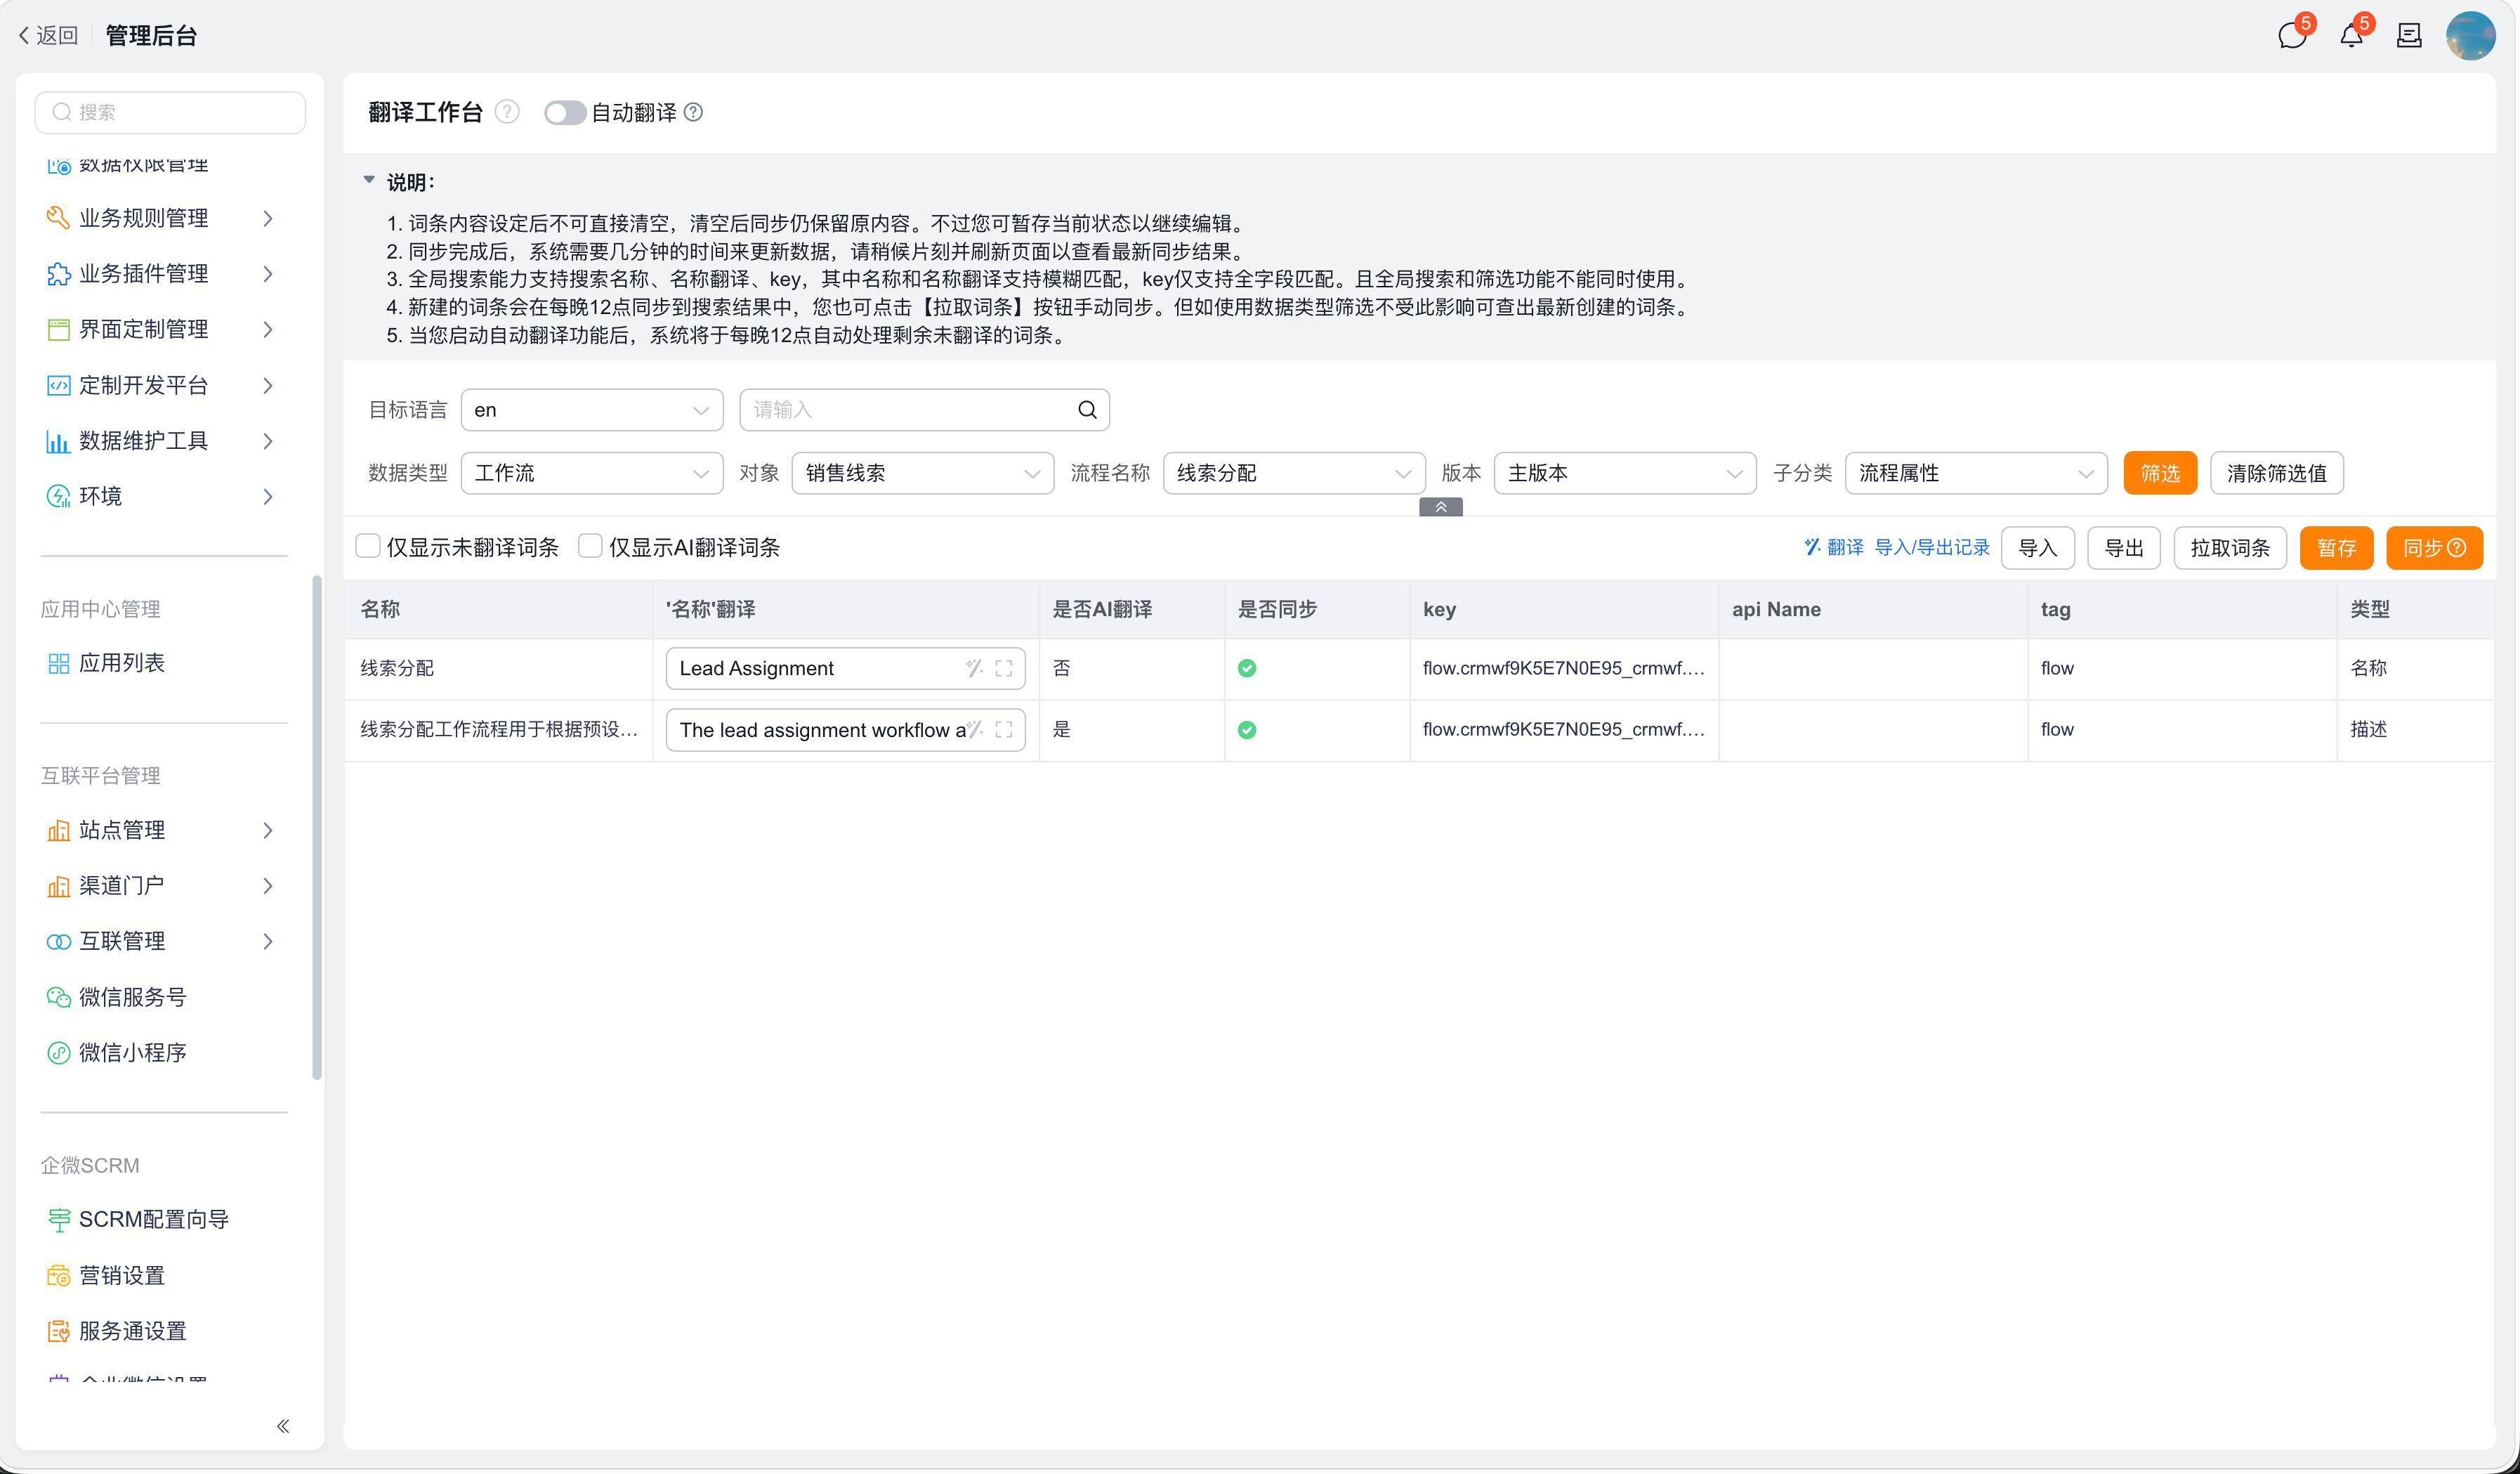2520x1474 pixels.
Task: Click the sidebar vertical scrollbar
Action: (x=317, y=827)
